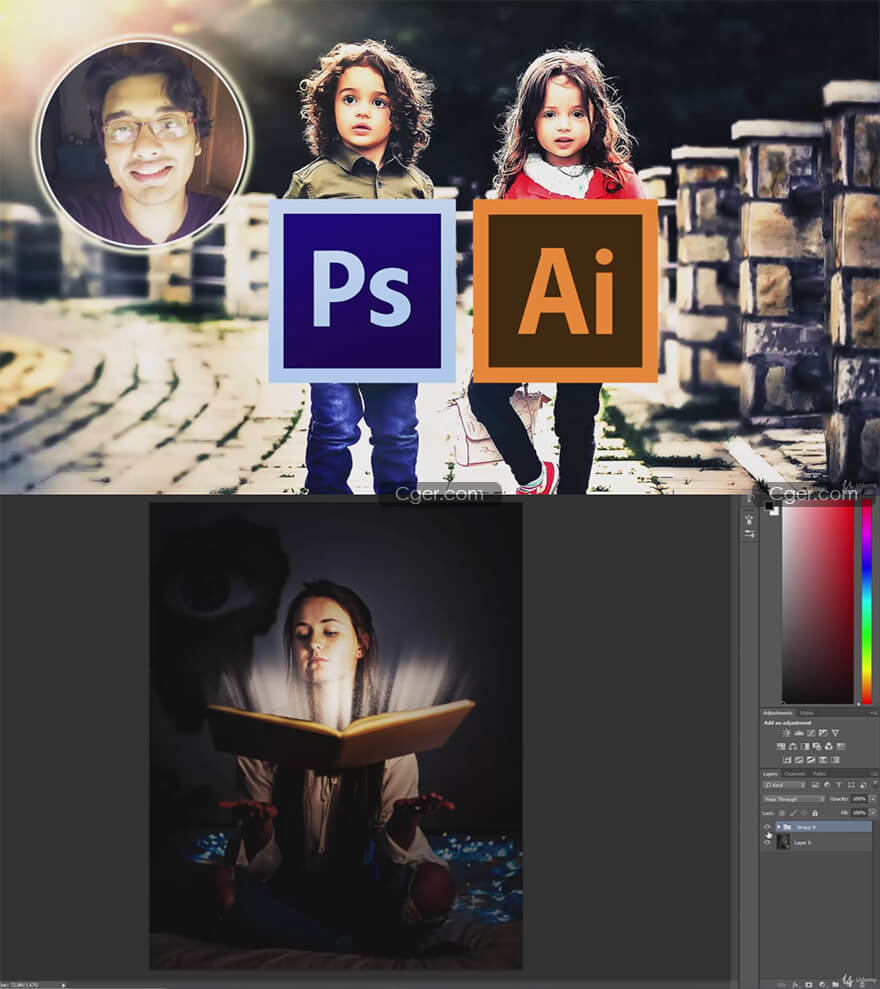Open the tool settings sliders icon in collapsed dock
The image size is (880, 989).
[749, 534]
